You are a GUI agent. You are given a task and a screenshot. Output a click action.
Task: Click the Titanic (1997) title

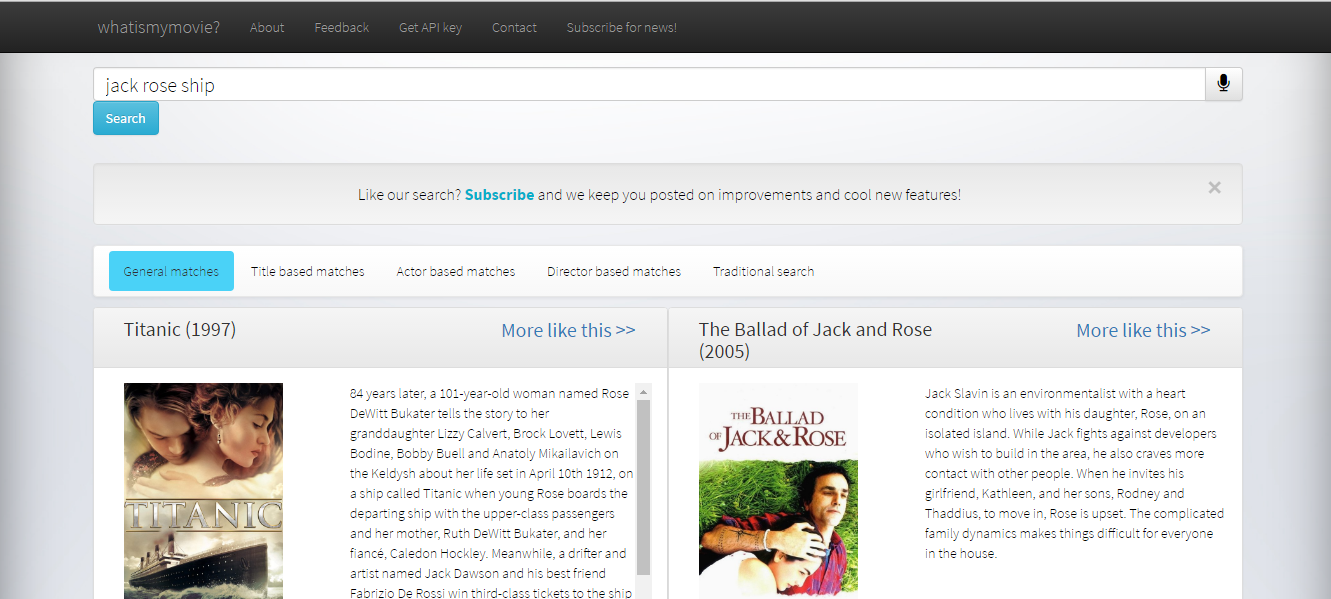coord(180,329)
